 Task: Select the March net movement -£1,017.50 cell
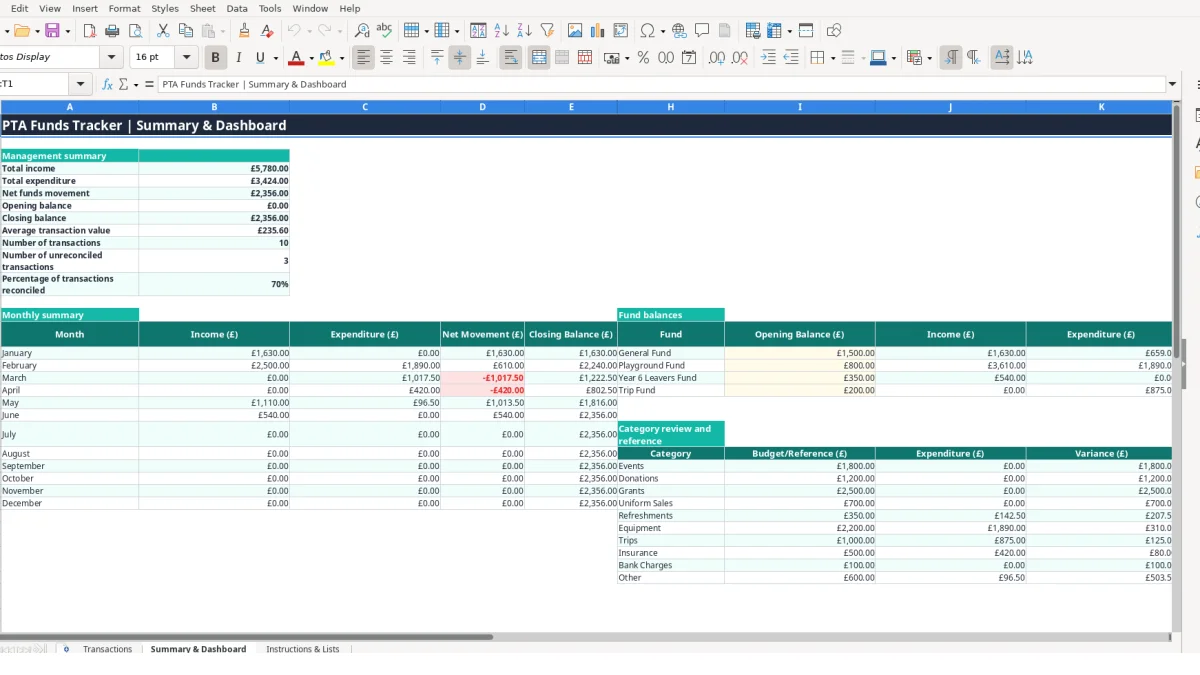(x=482, y=378)
